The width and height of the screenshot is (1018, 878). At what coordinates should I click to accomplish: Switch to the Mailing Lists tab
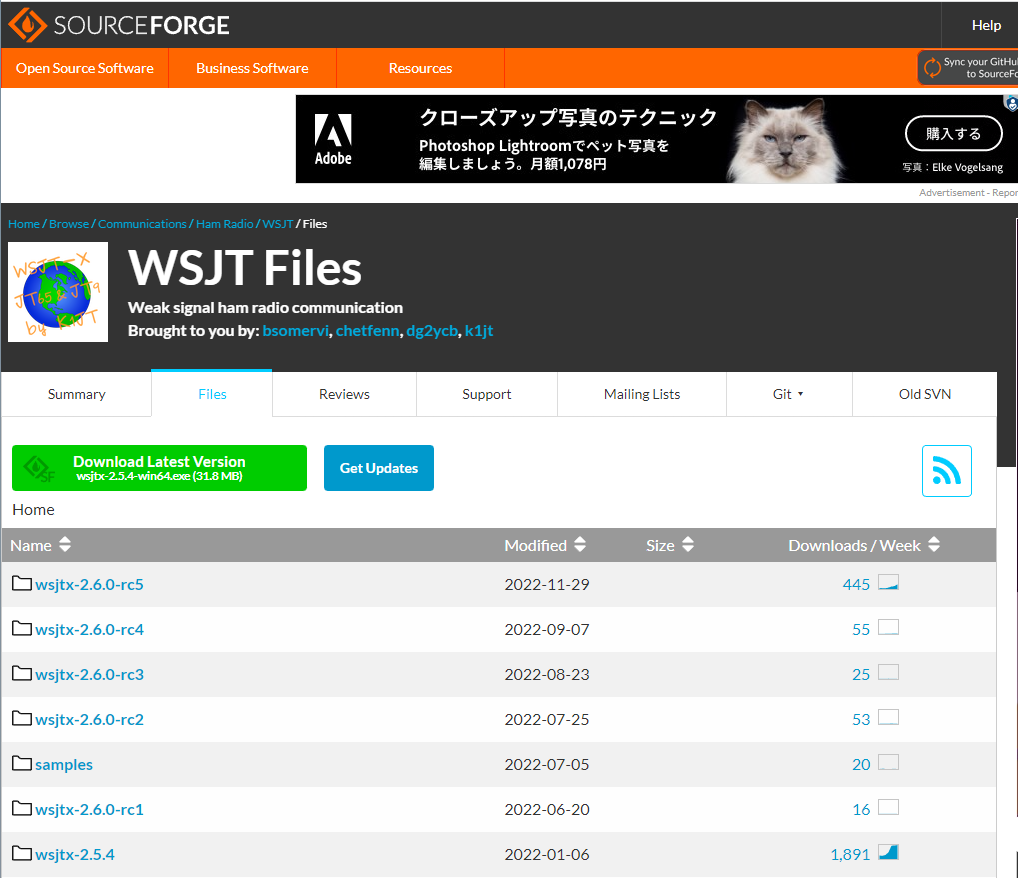641,394
